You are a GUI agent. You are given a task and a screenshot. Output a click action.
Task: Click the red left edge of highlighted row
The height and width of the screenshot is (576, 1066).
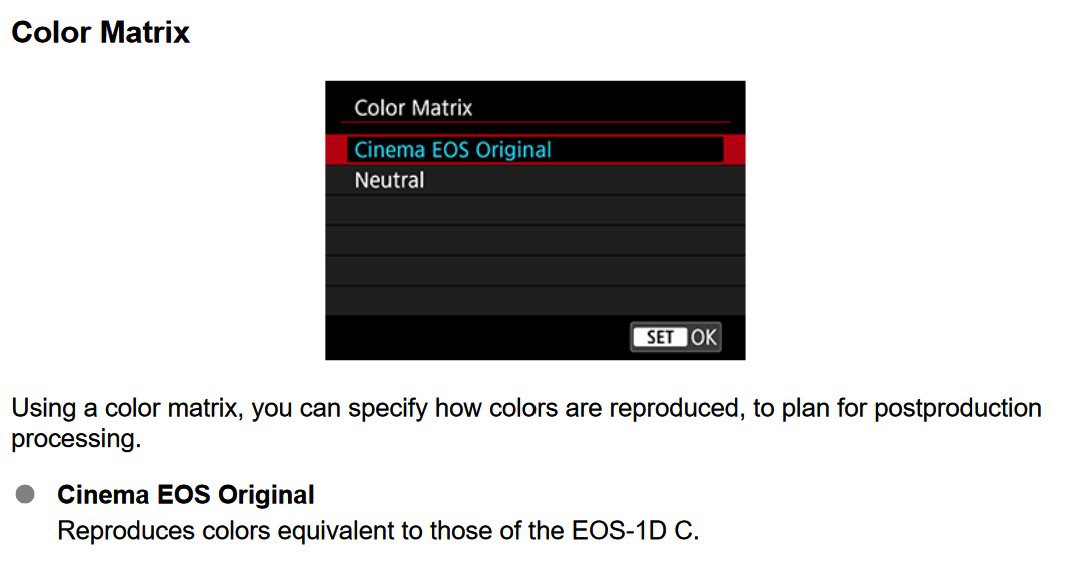click(x=336, y=150)
